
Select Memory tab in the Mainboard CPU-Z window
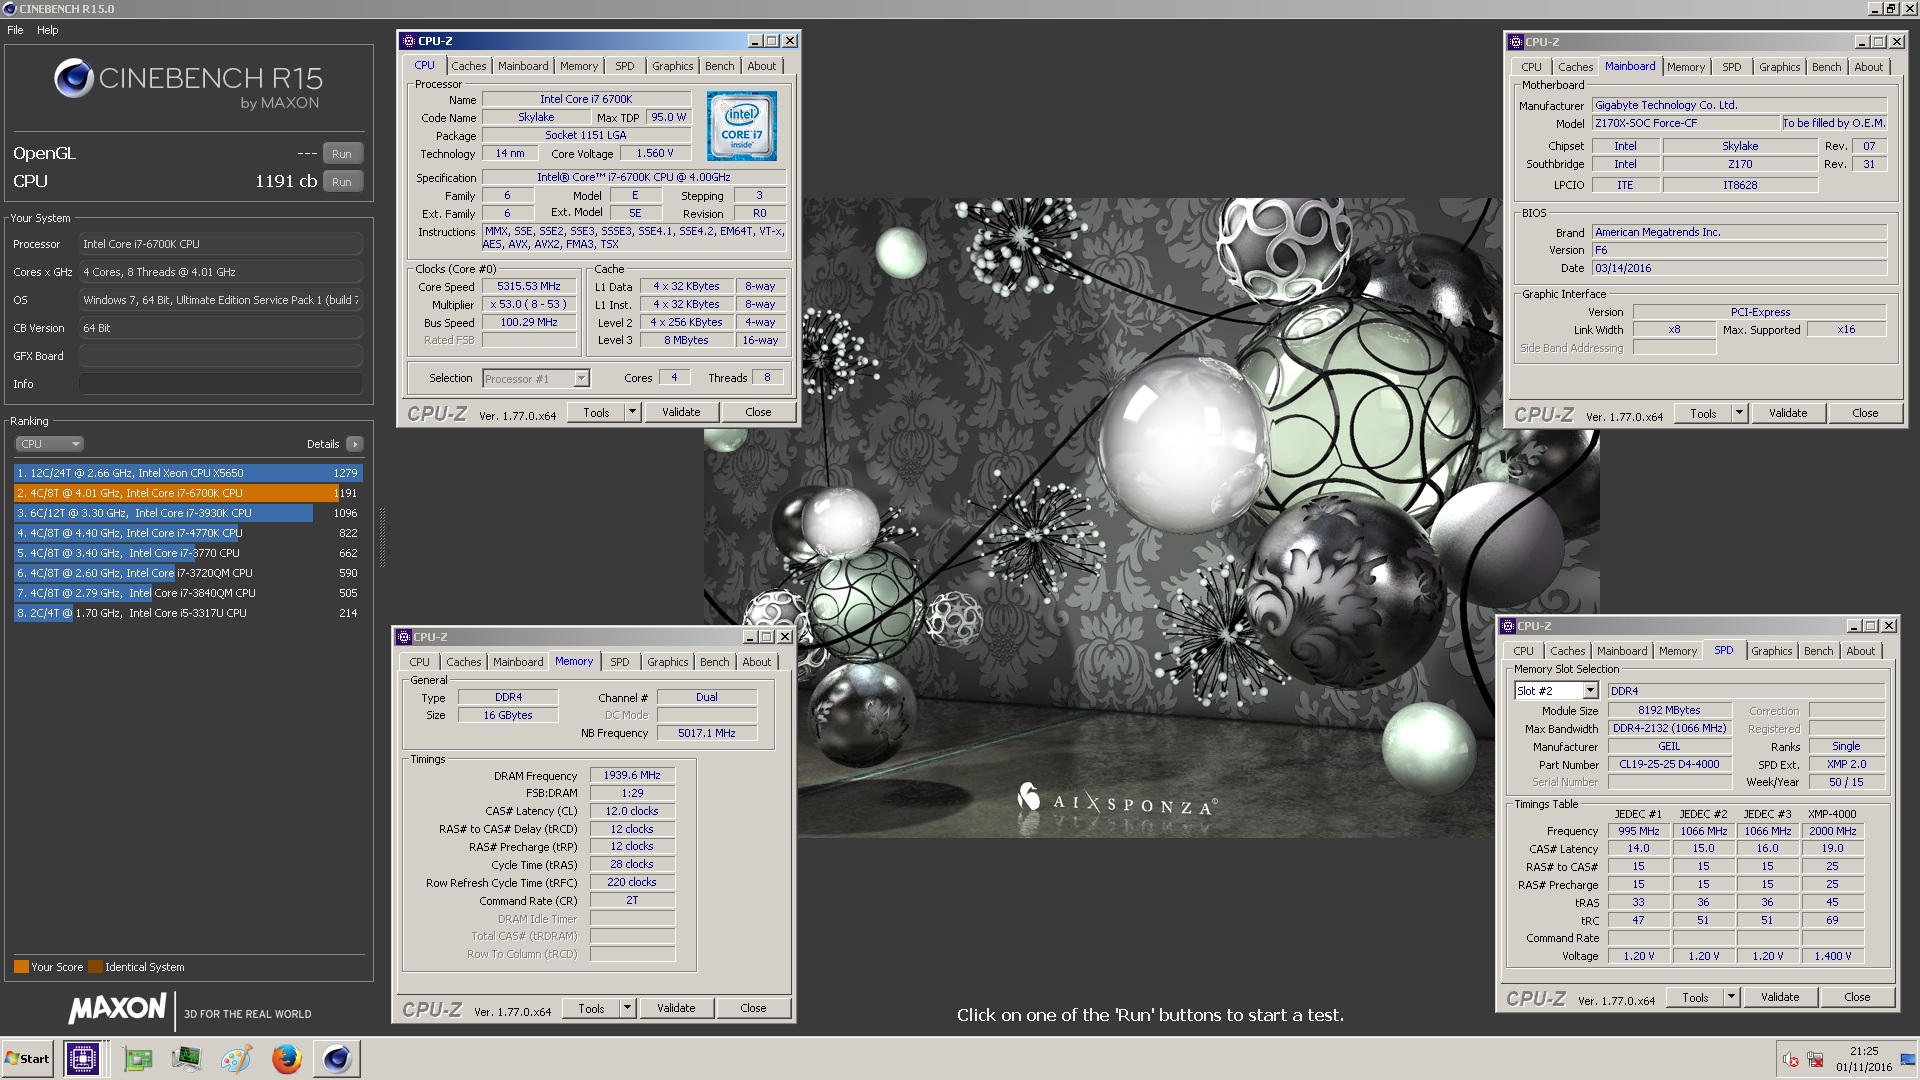coord(1685,67)
